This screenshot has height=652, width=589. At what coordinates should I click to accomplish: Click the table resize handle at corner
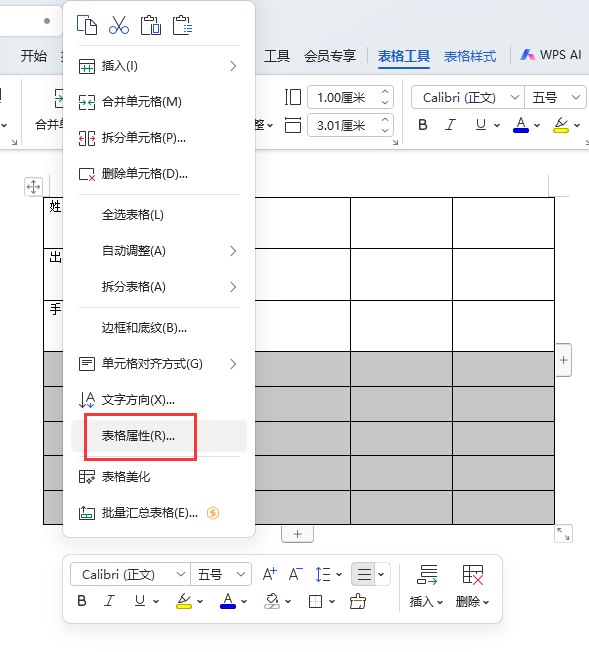coord(564,534)
